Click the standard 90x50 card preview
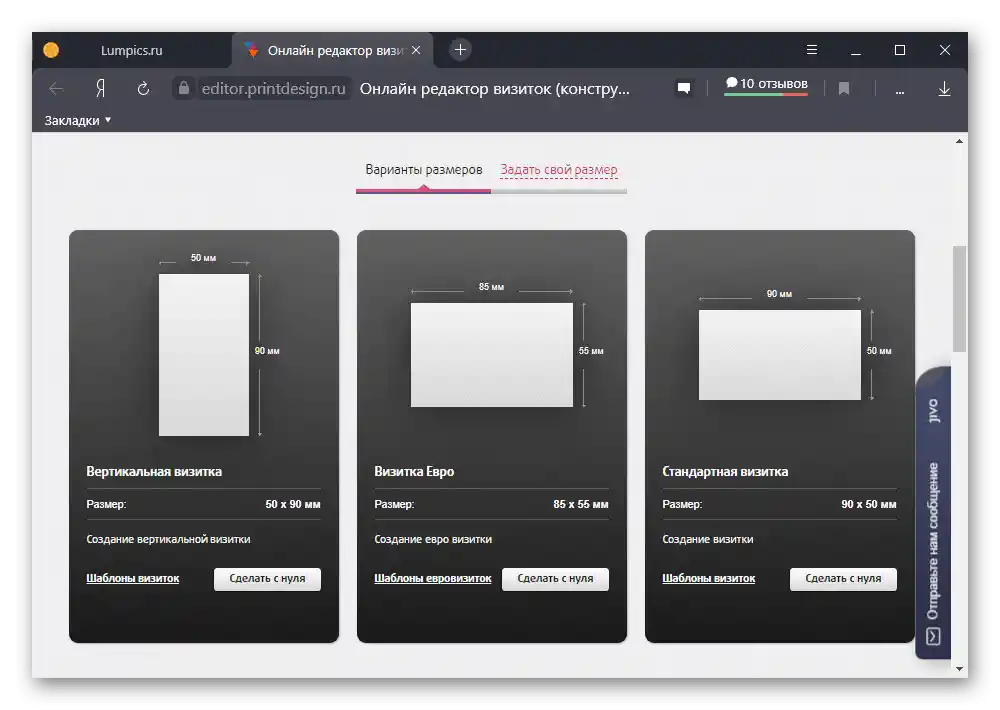Viewport: 1000px width, 710px height. click(x=779, y=355)
